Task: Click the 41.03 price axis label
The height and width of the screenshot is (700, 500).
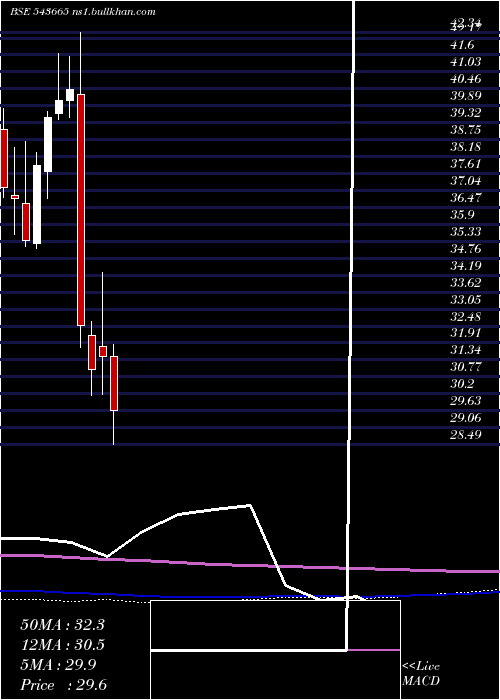Action: [465, 62]
